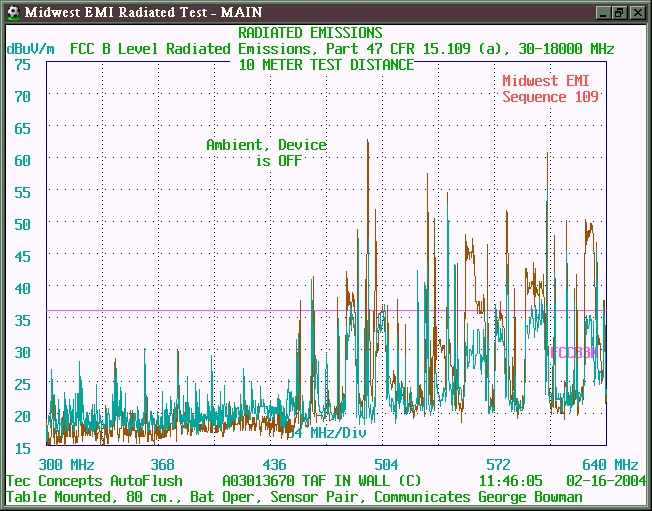Click the 75 value on vertical axis

click(x=23, y=64)
